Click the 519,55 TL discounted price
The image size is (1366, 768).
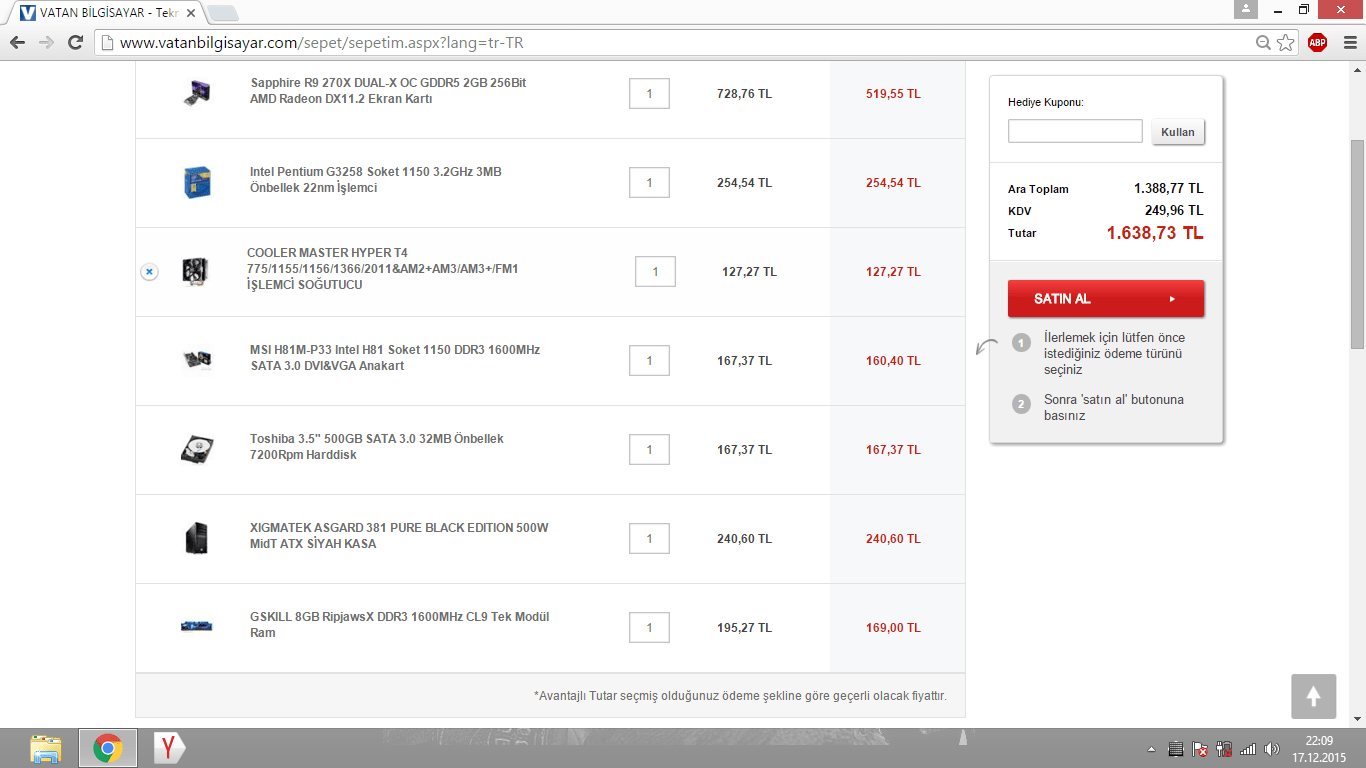[x=893, y=94]
